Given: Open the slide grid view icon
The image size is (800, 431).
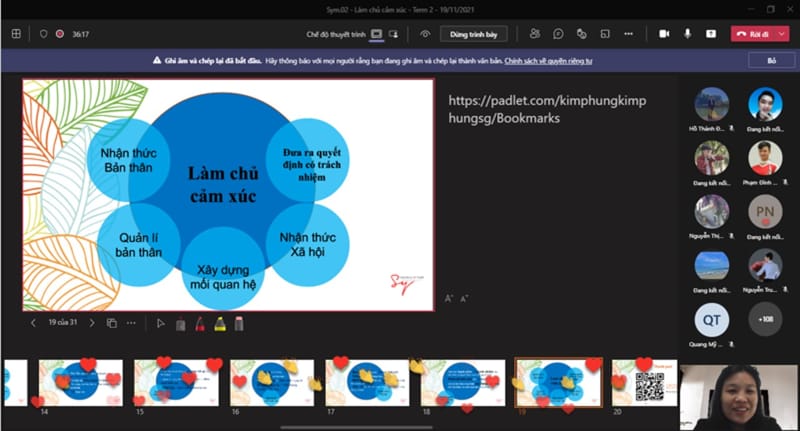Looking at the screenshot, I should (111, 324).
